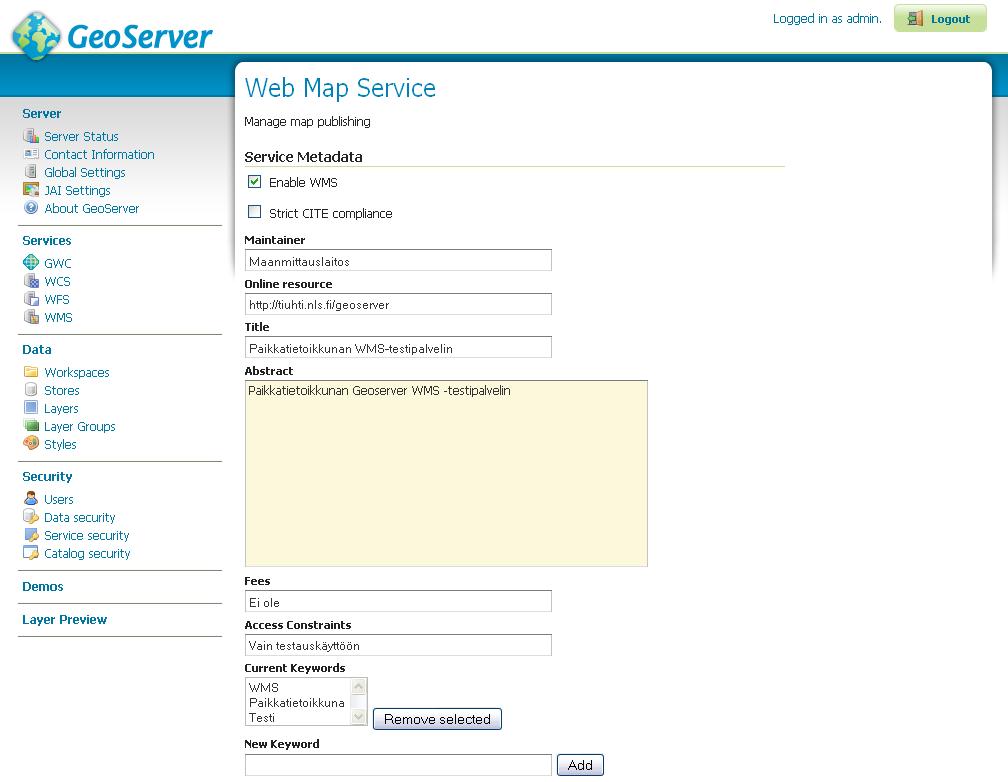Open the WFS service settings

(x=57, y=299)
